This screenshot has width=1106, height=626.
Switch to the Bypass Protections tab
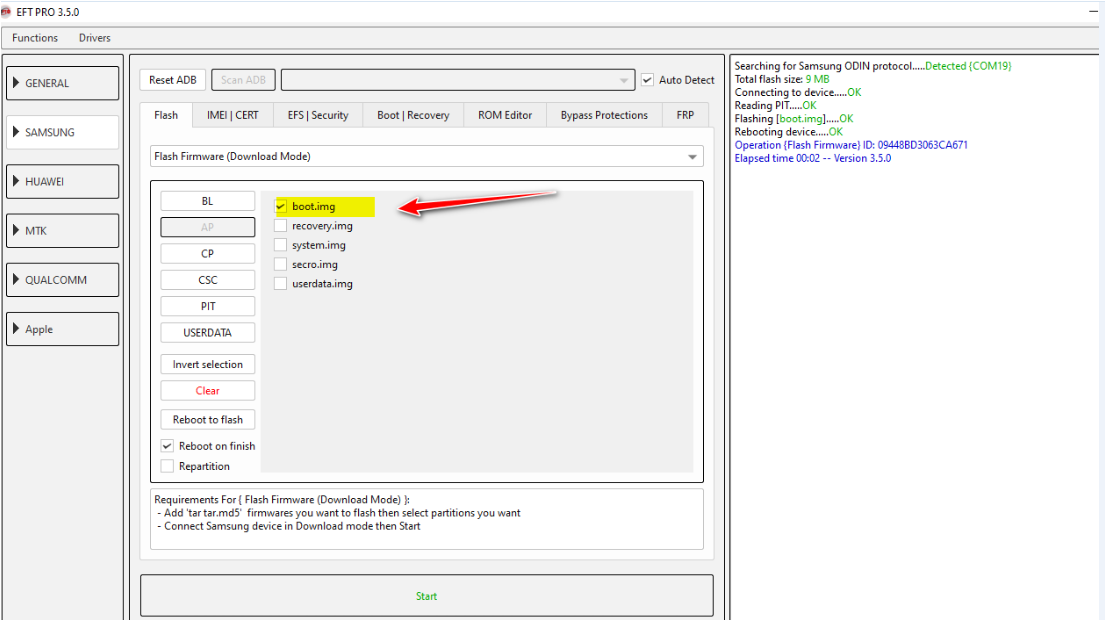[x=604, y=115]
